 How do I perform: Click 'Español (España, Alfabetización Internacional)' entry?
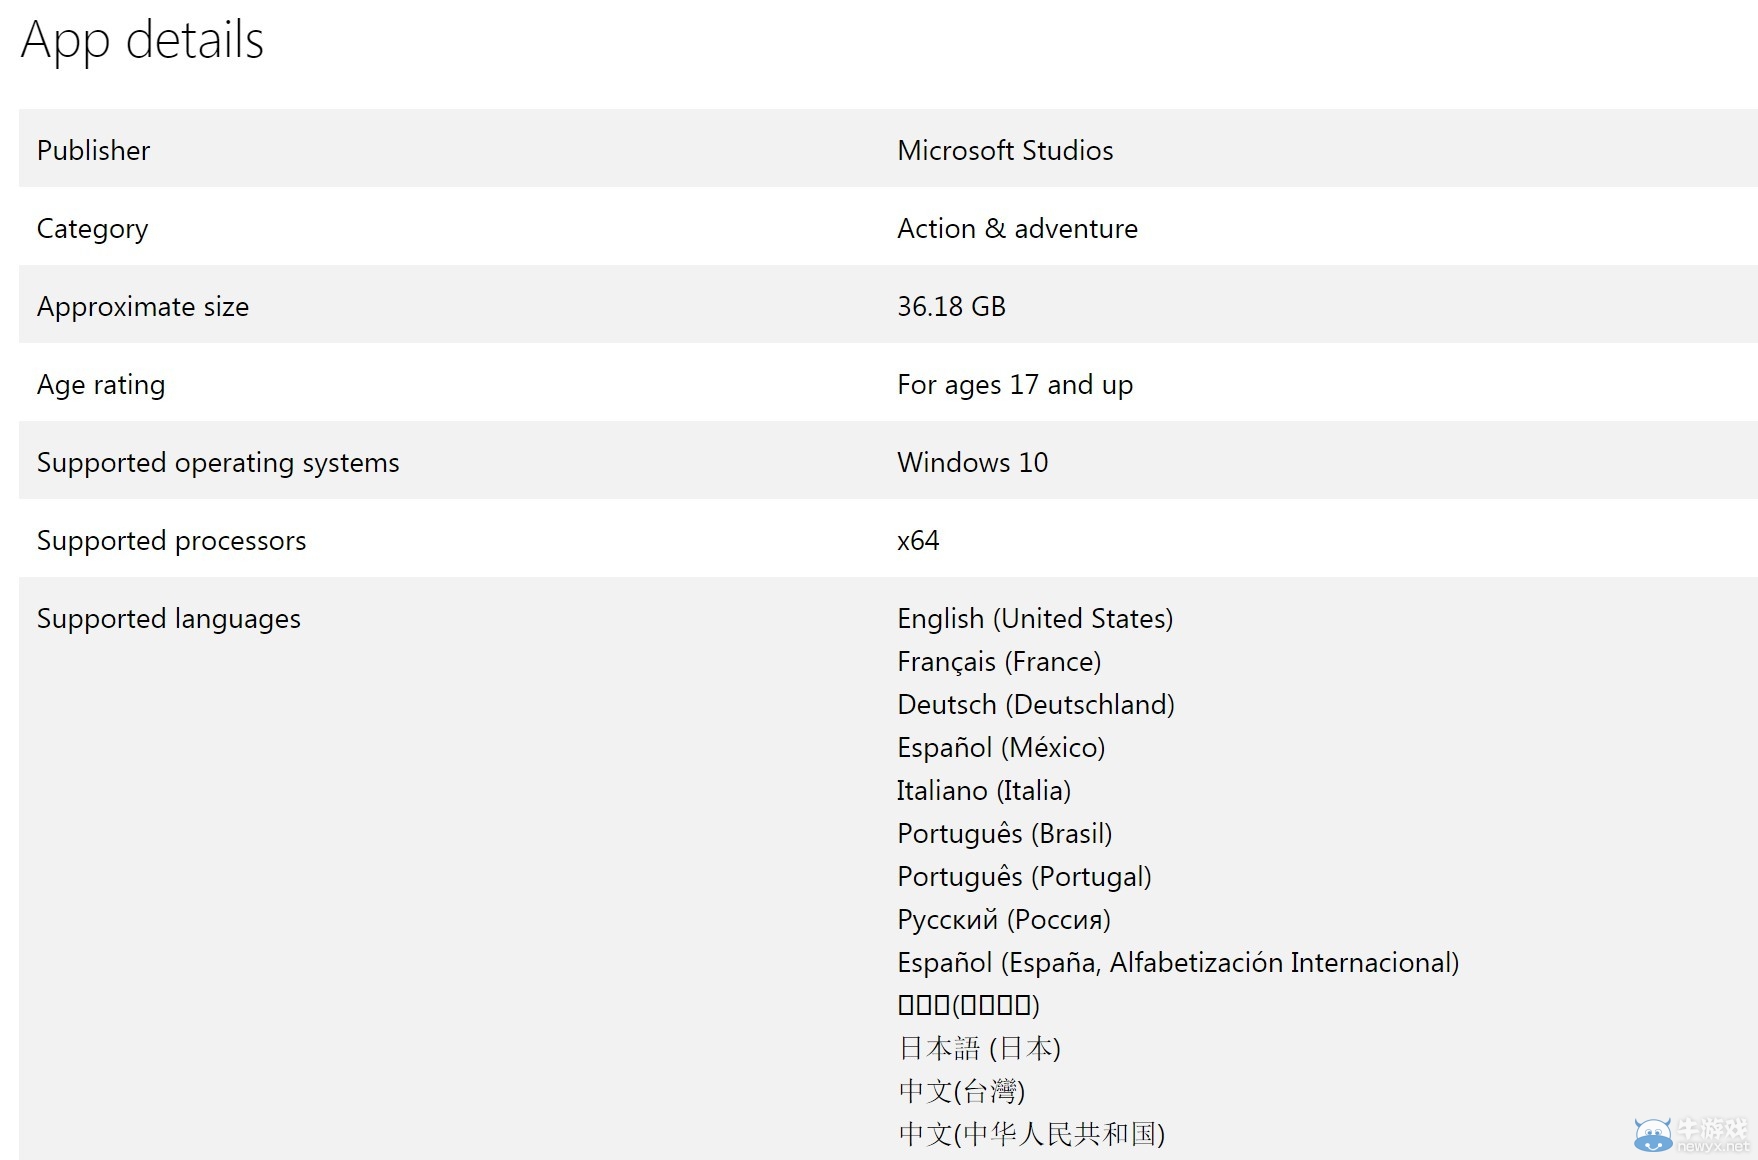click(1178, 963)
